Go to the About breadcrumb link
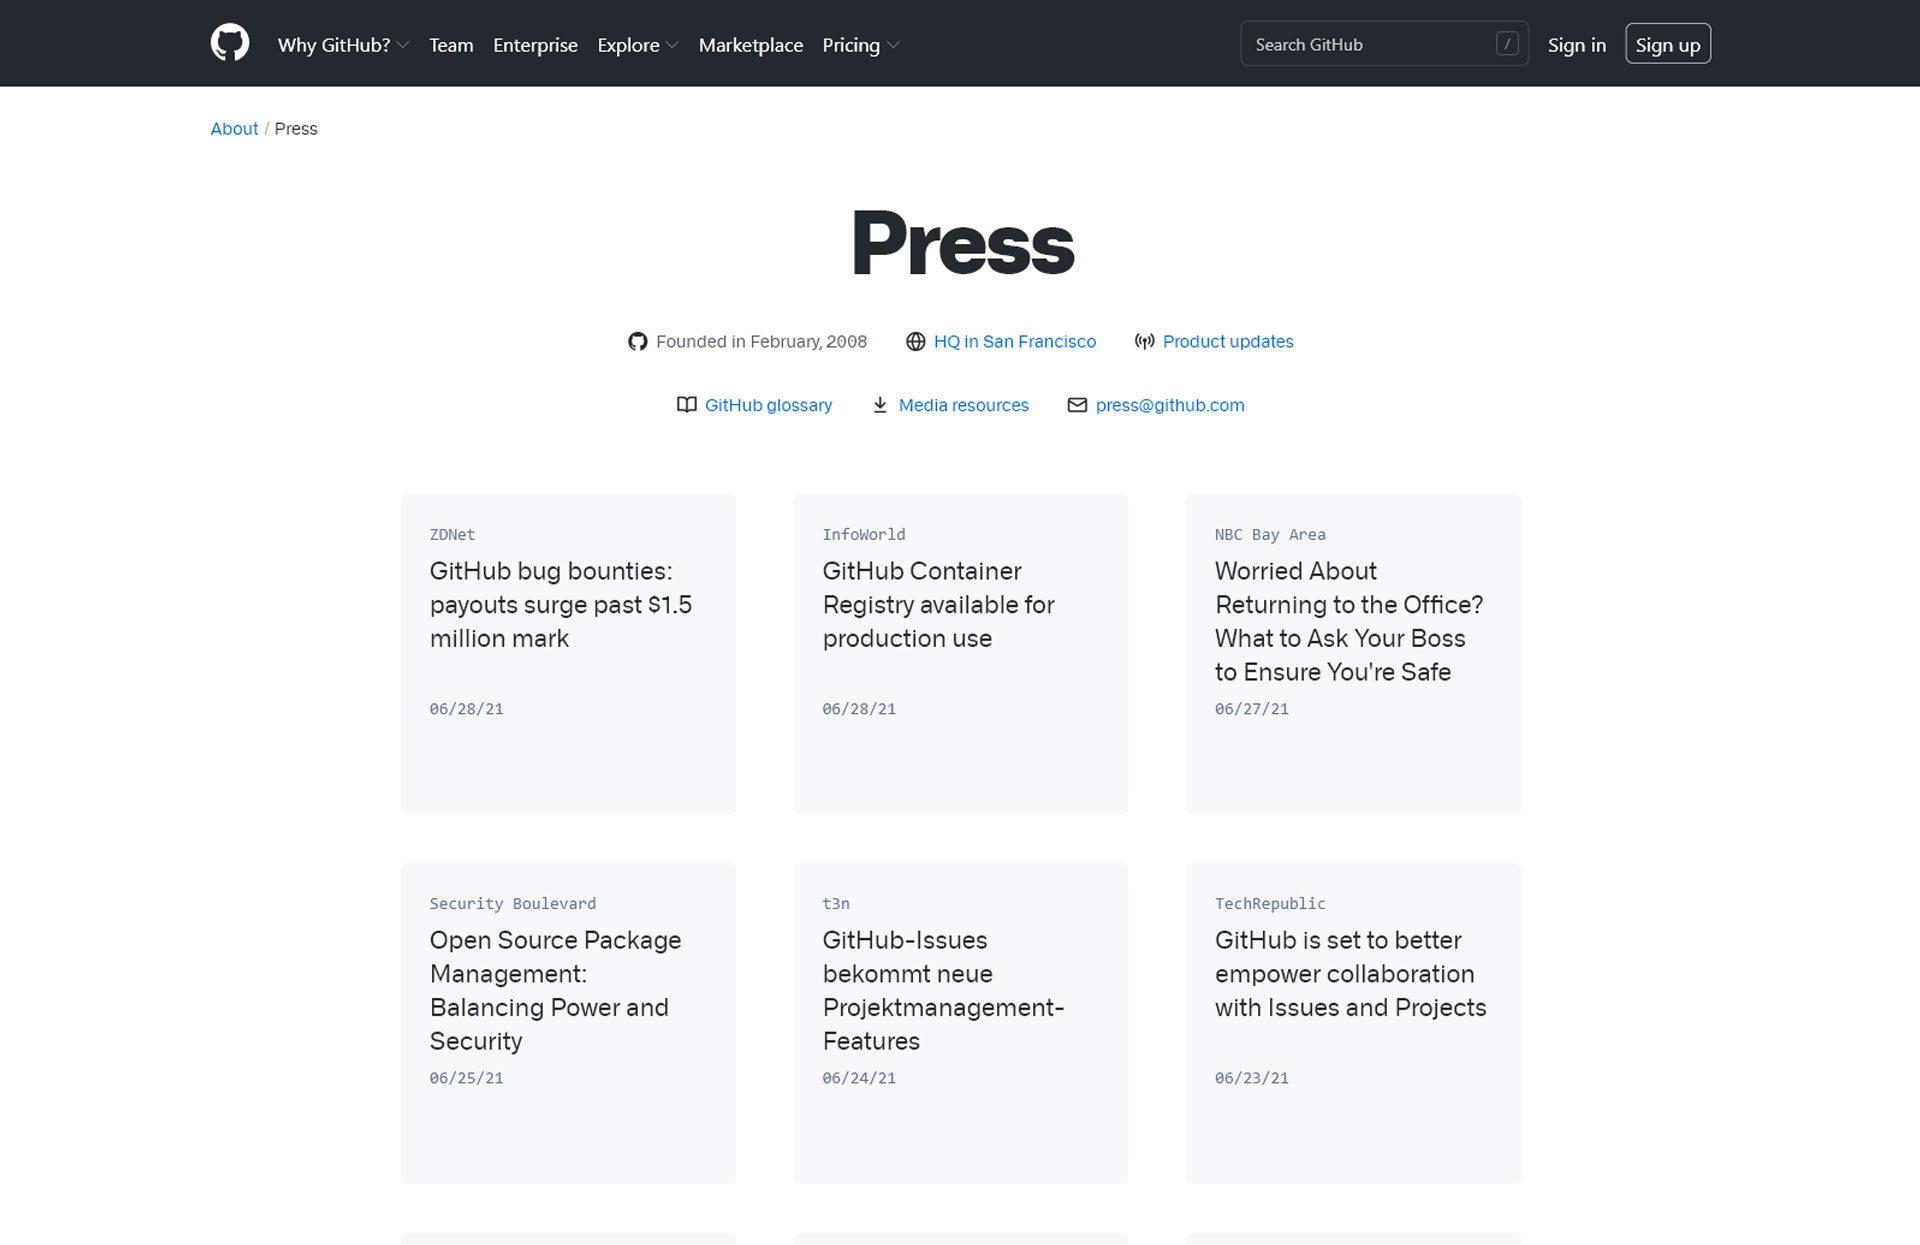Image resolution: width=1920 pixels, height=1245 pixels. pyautogui.click(x=234, y=129)
